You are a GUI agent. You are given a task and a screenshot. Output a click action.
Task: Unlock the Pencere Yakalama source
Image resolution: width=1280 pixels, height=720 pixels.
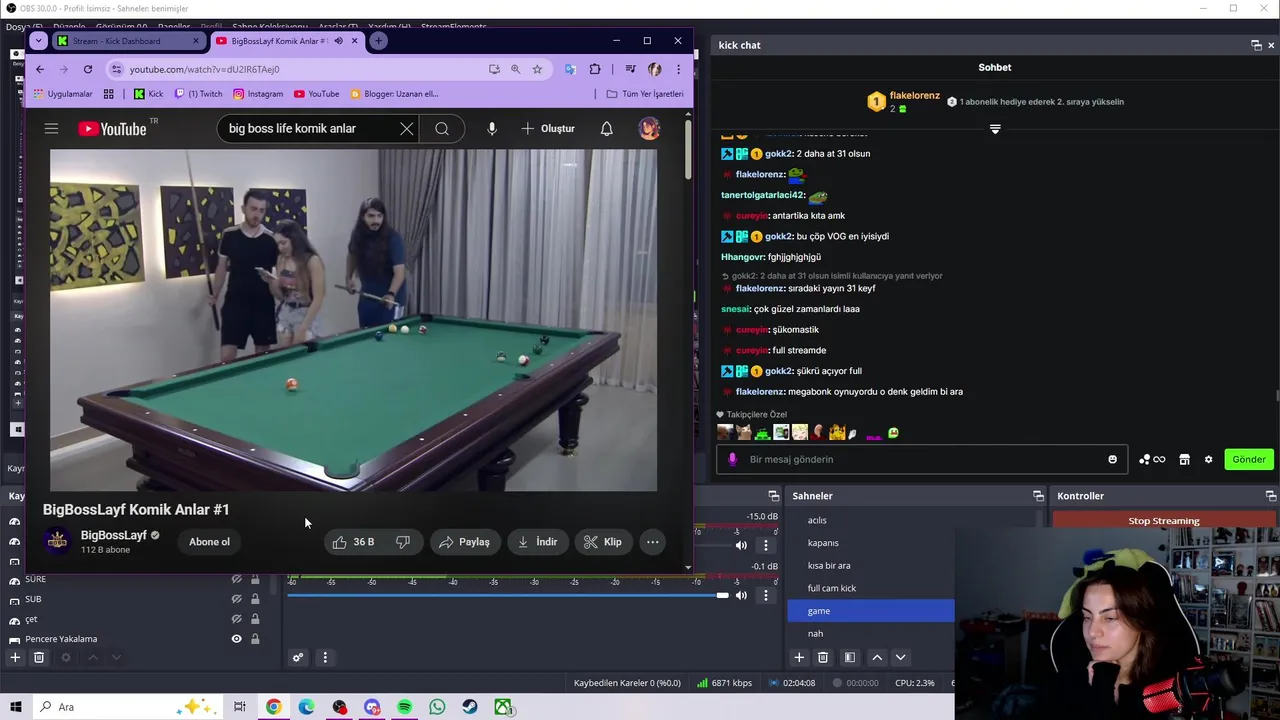click(x=255, y=639)
